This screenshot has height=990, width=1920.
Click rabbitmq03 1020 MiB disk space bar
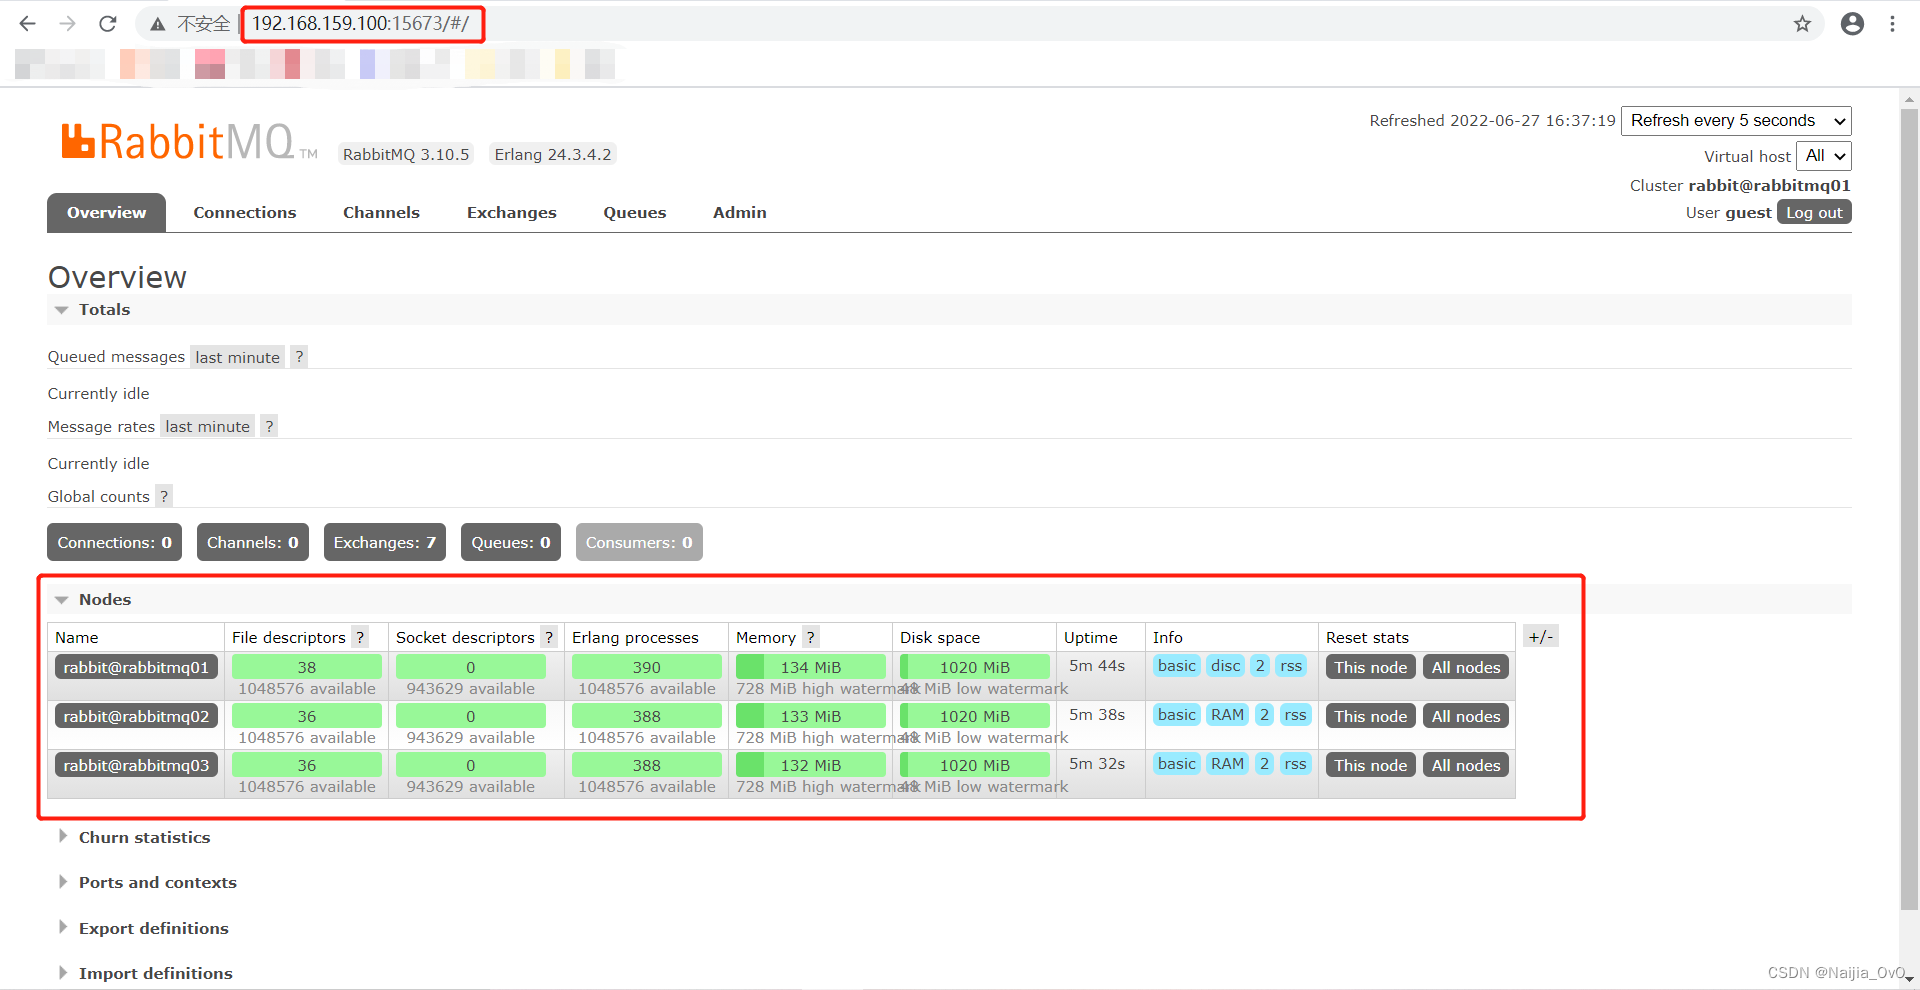coord(975,765)
